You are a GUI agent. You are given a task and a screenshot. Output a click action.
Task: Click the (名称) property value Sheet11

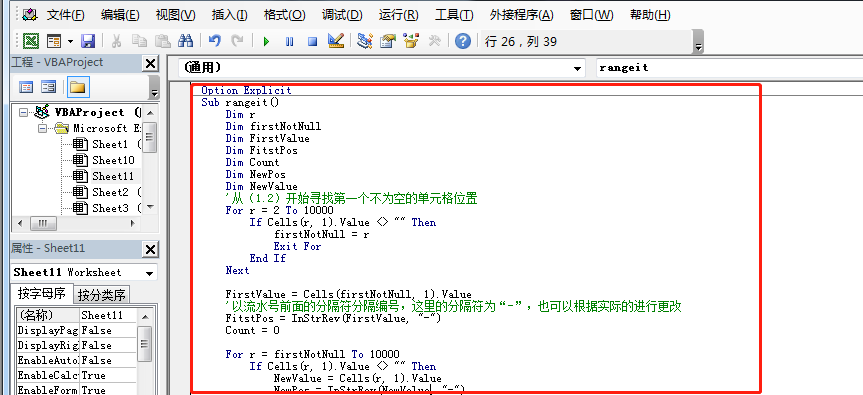108,315
